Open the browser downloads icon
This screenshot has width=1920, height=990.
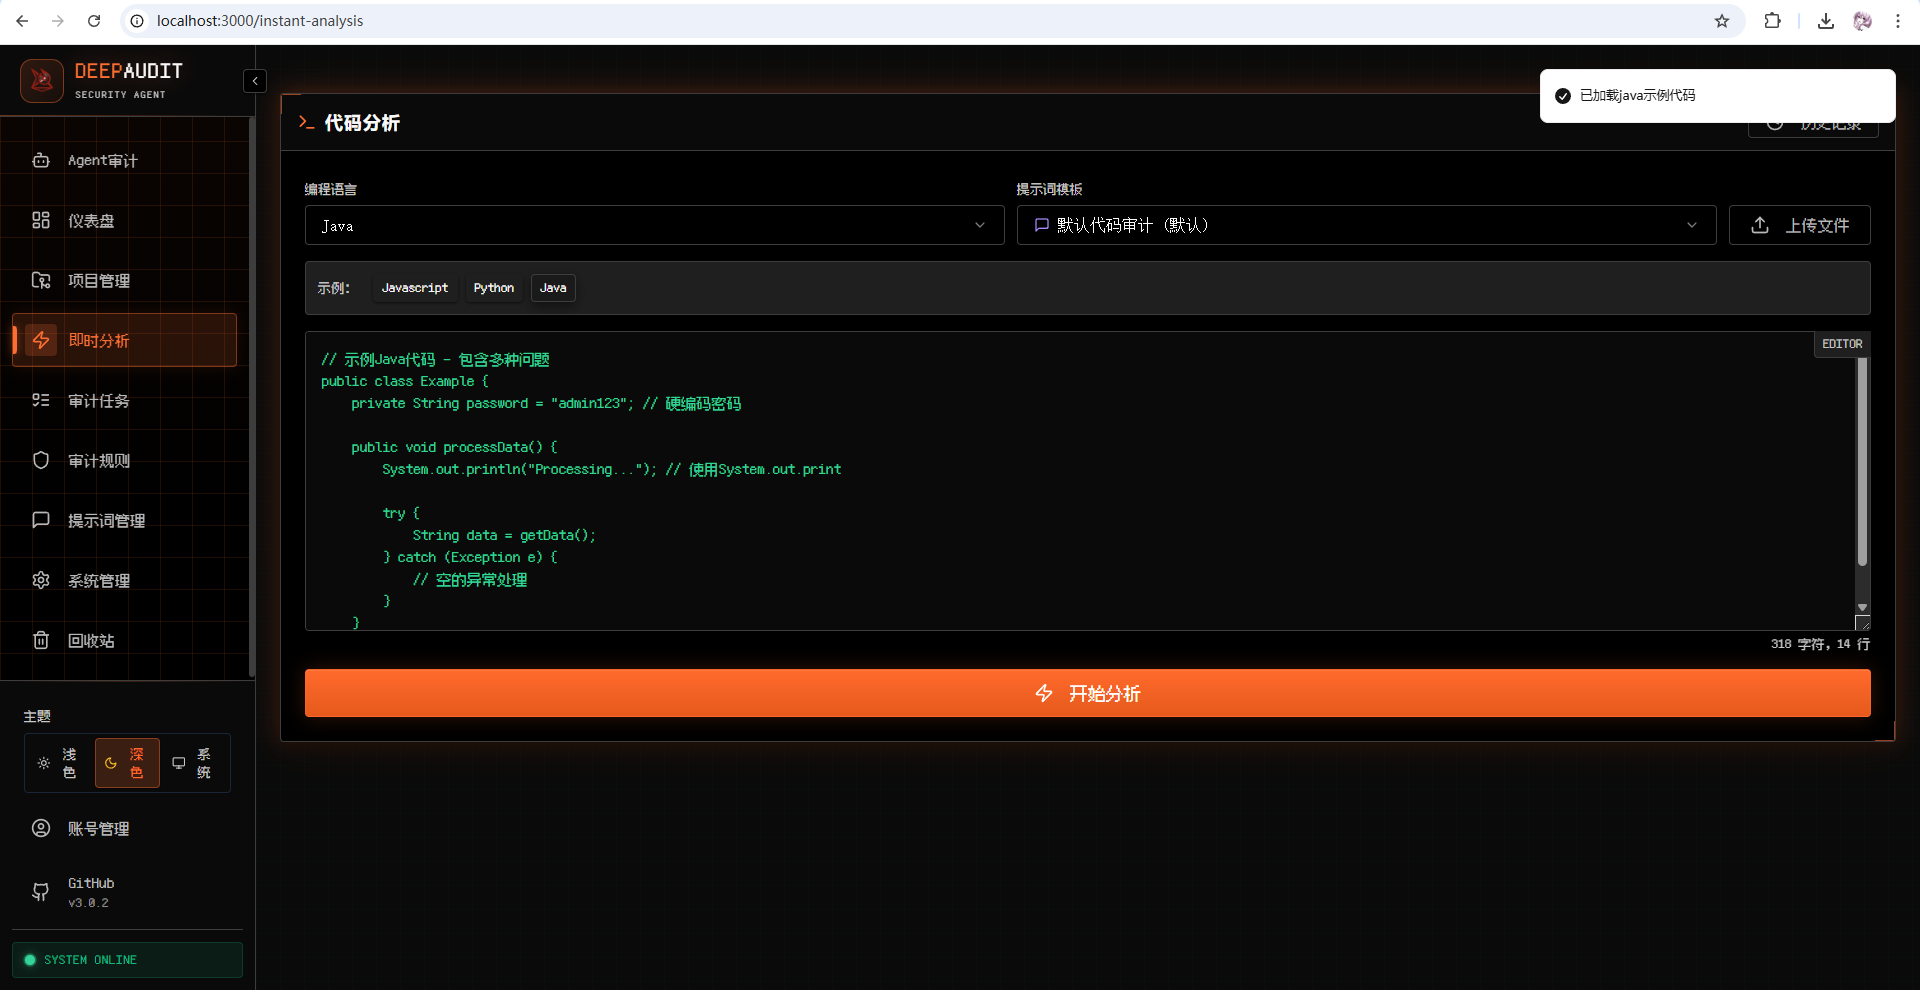coord(1826,21)
